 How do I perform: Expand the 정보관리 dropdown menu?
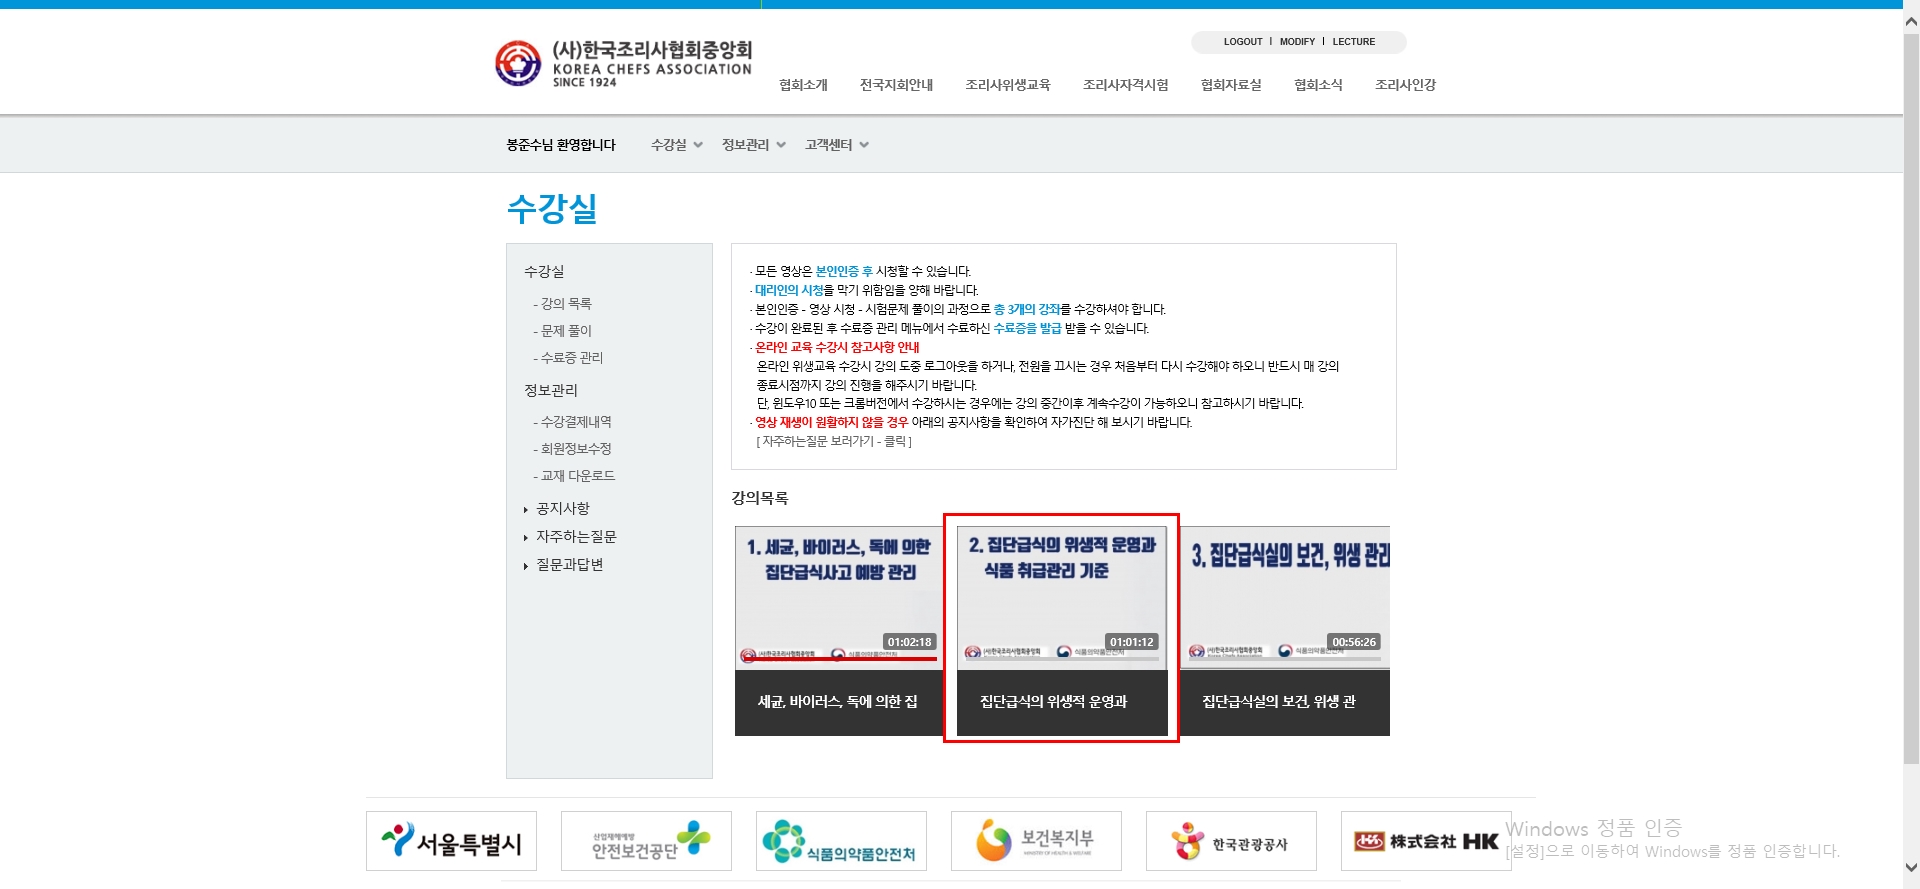point(753,145)
